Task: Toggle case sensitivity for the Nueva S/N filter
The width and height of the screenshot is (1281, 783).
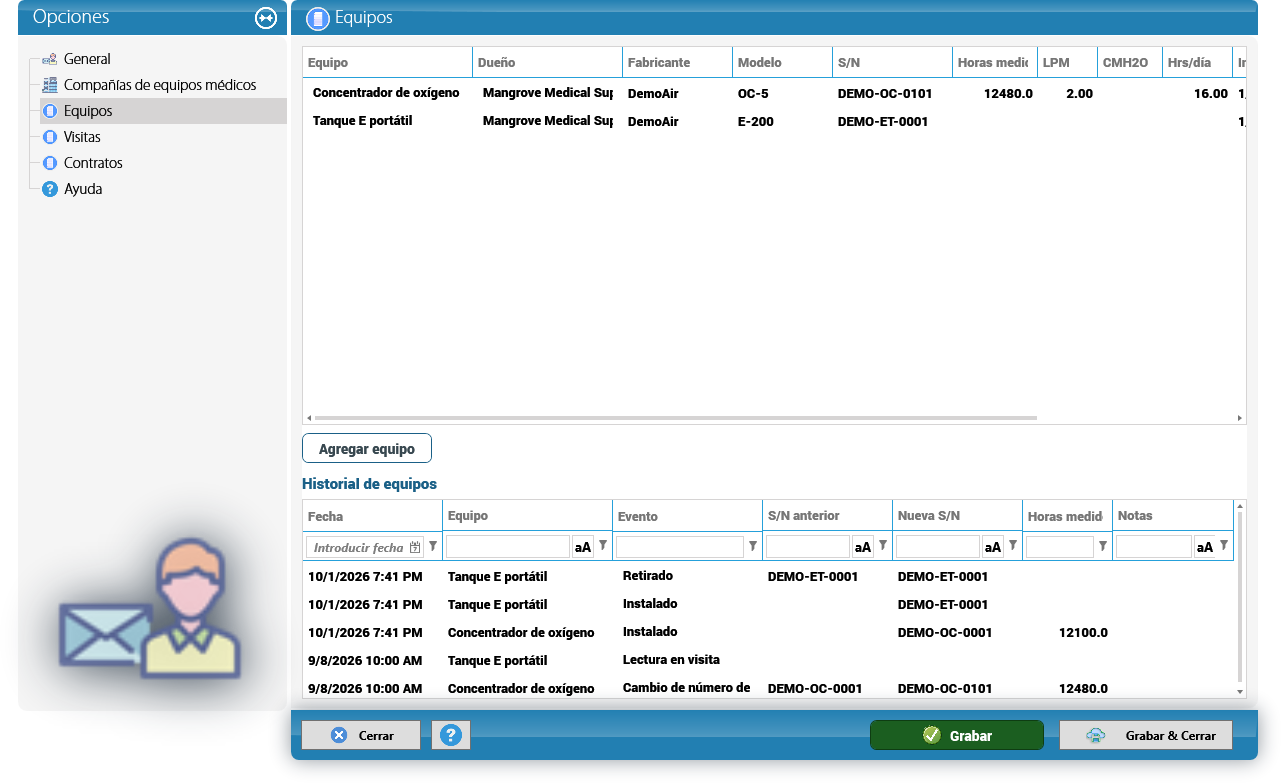Action: click(992, 547)
